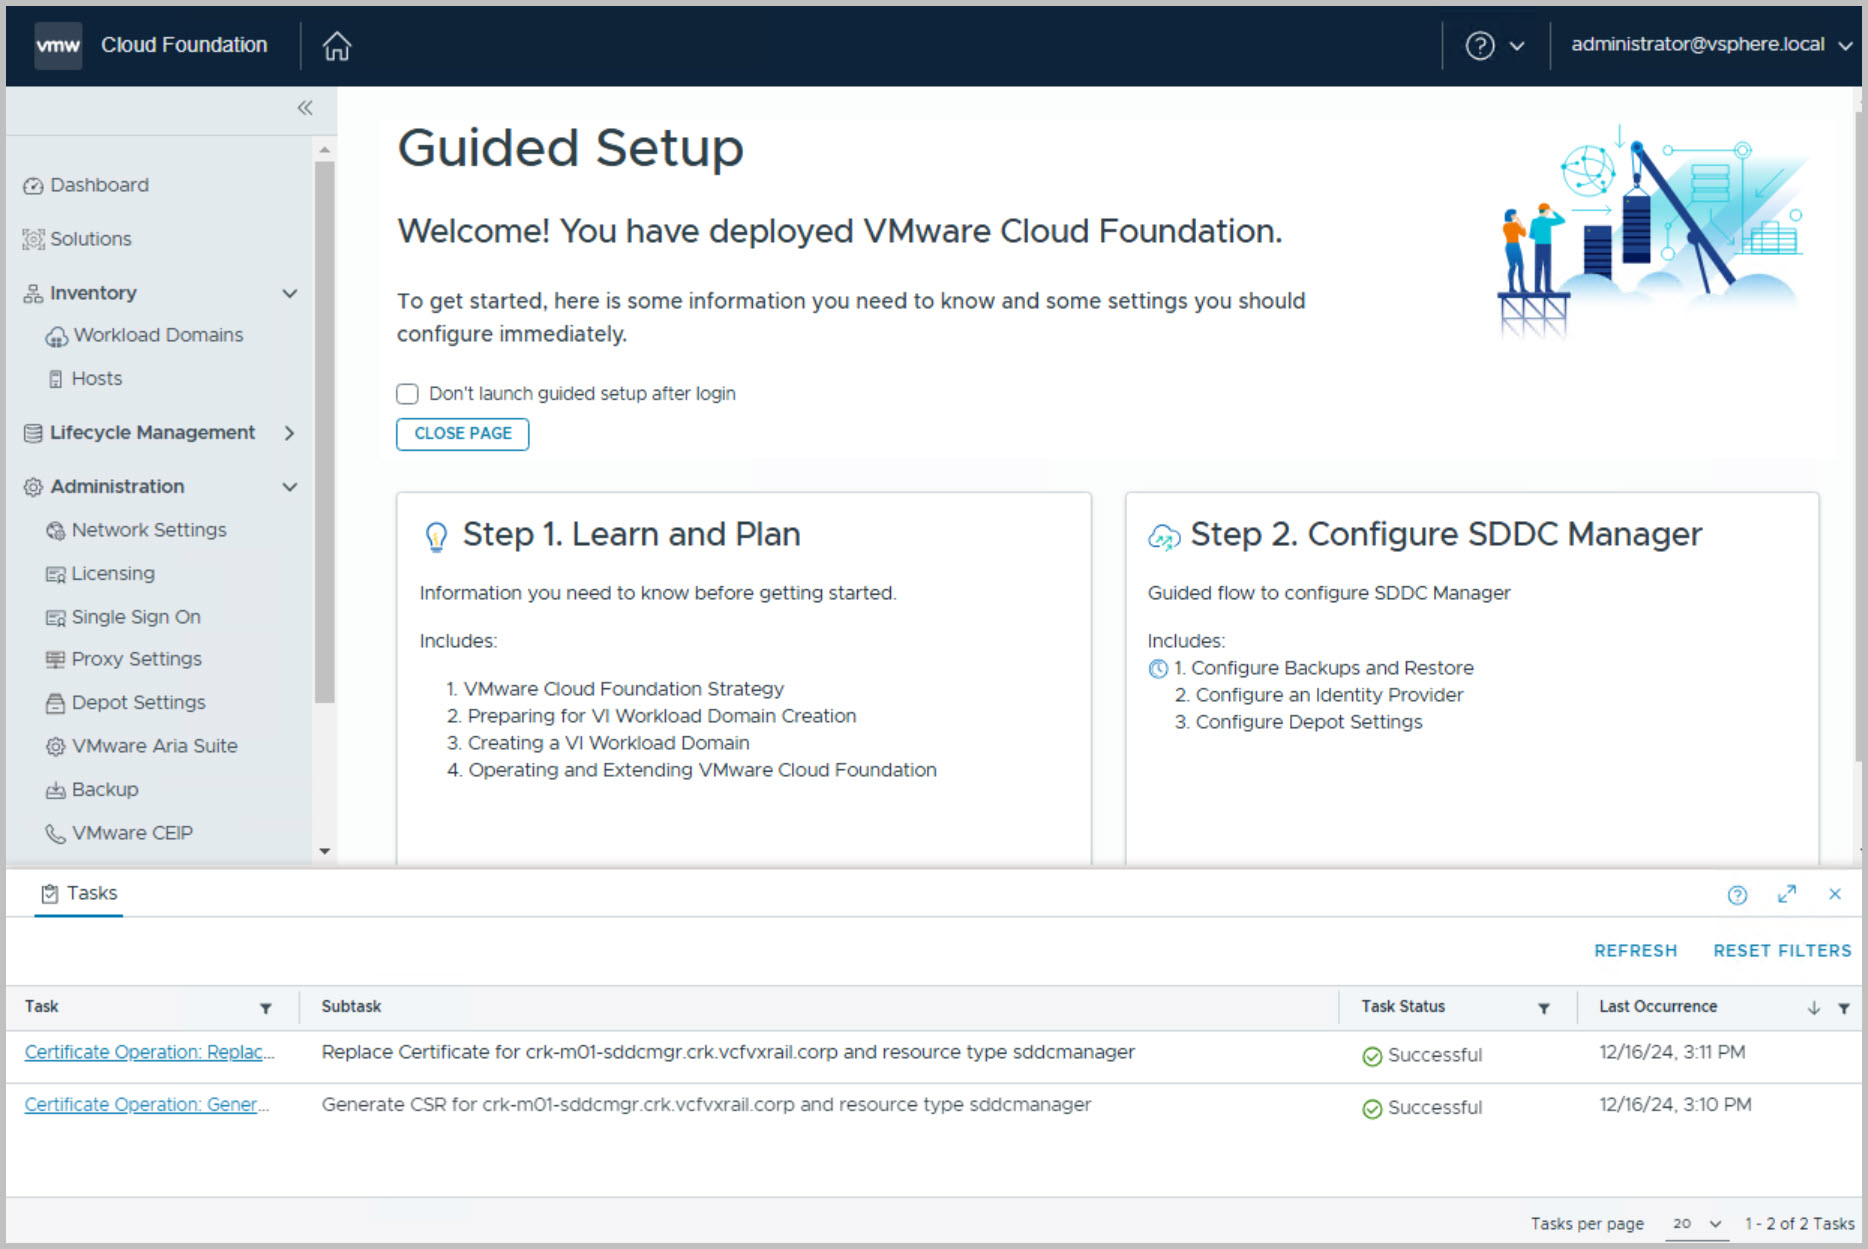Viewport: 1868px width, 1249px height.
Task: Navigate to Workload Domains
Action: (158, 336)
